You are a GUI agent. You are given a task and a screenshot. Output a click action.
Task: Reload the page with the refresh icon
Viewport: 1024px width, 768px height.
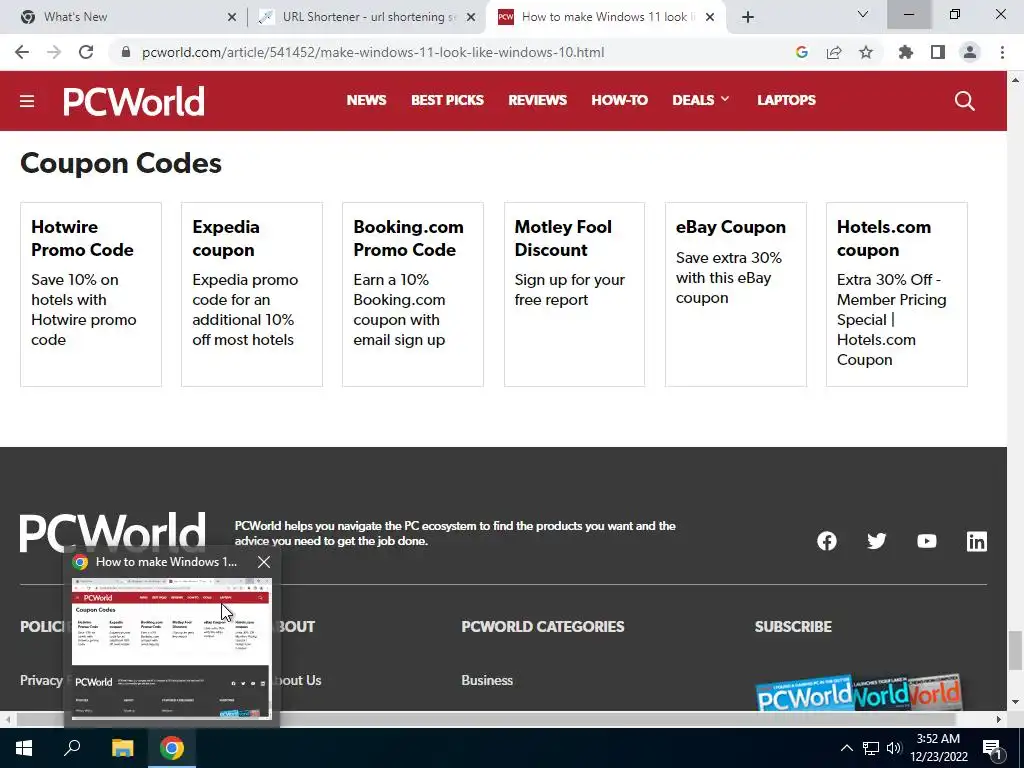point(86,52)
